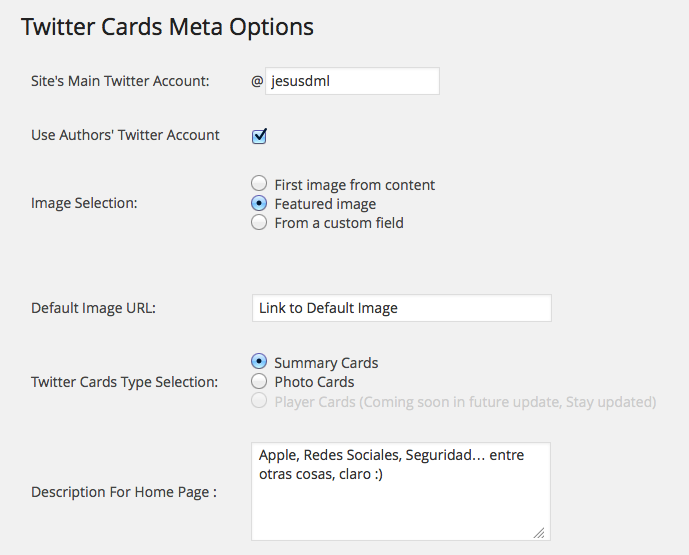Click the Twitter Cards Meta Options heading
This screenshot has height=555, width=689.
(x=167, y=27)
